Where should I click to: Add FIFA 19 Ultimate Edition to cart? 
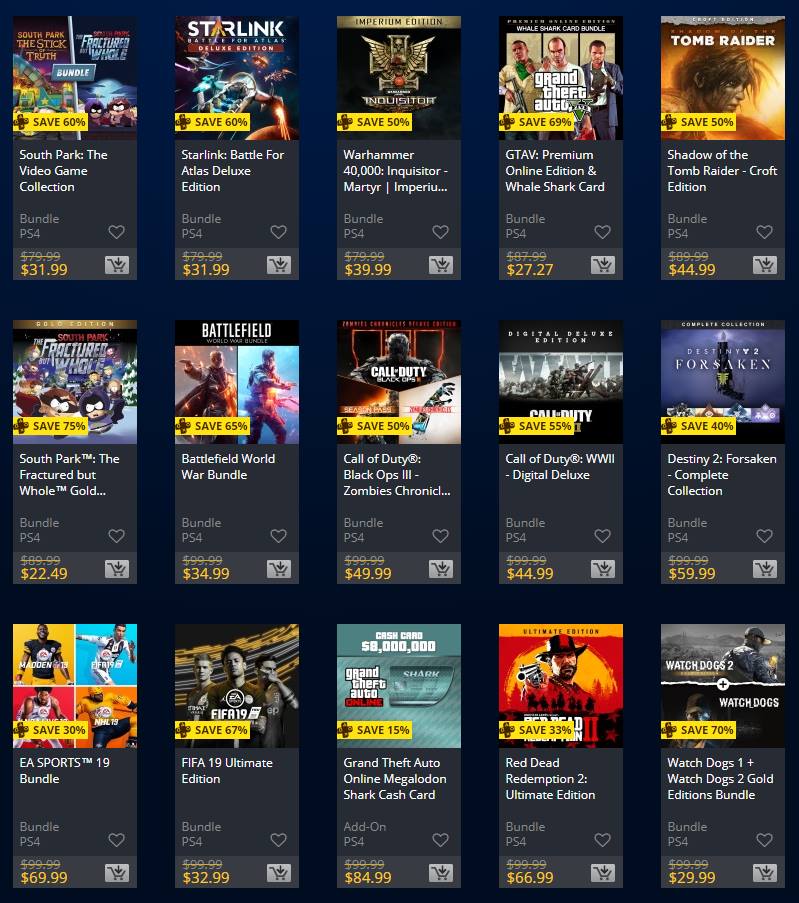tap(279, 873)
